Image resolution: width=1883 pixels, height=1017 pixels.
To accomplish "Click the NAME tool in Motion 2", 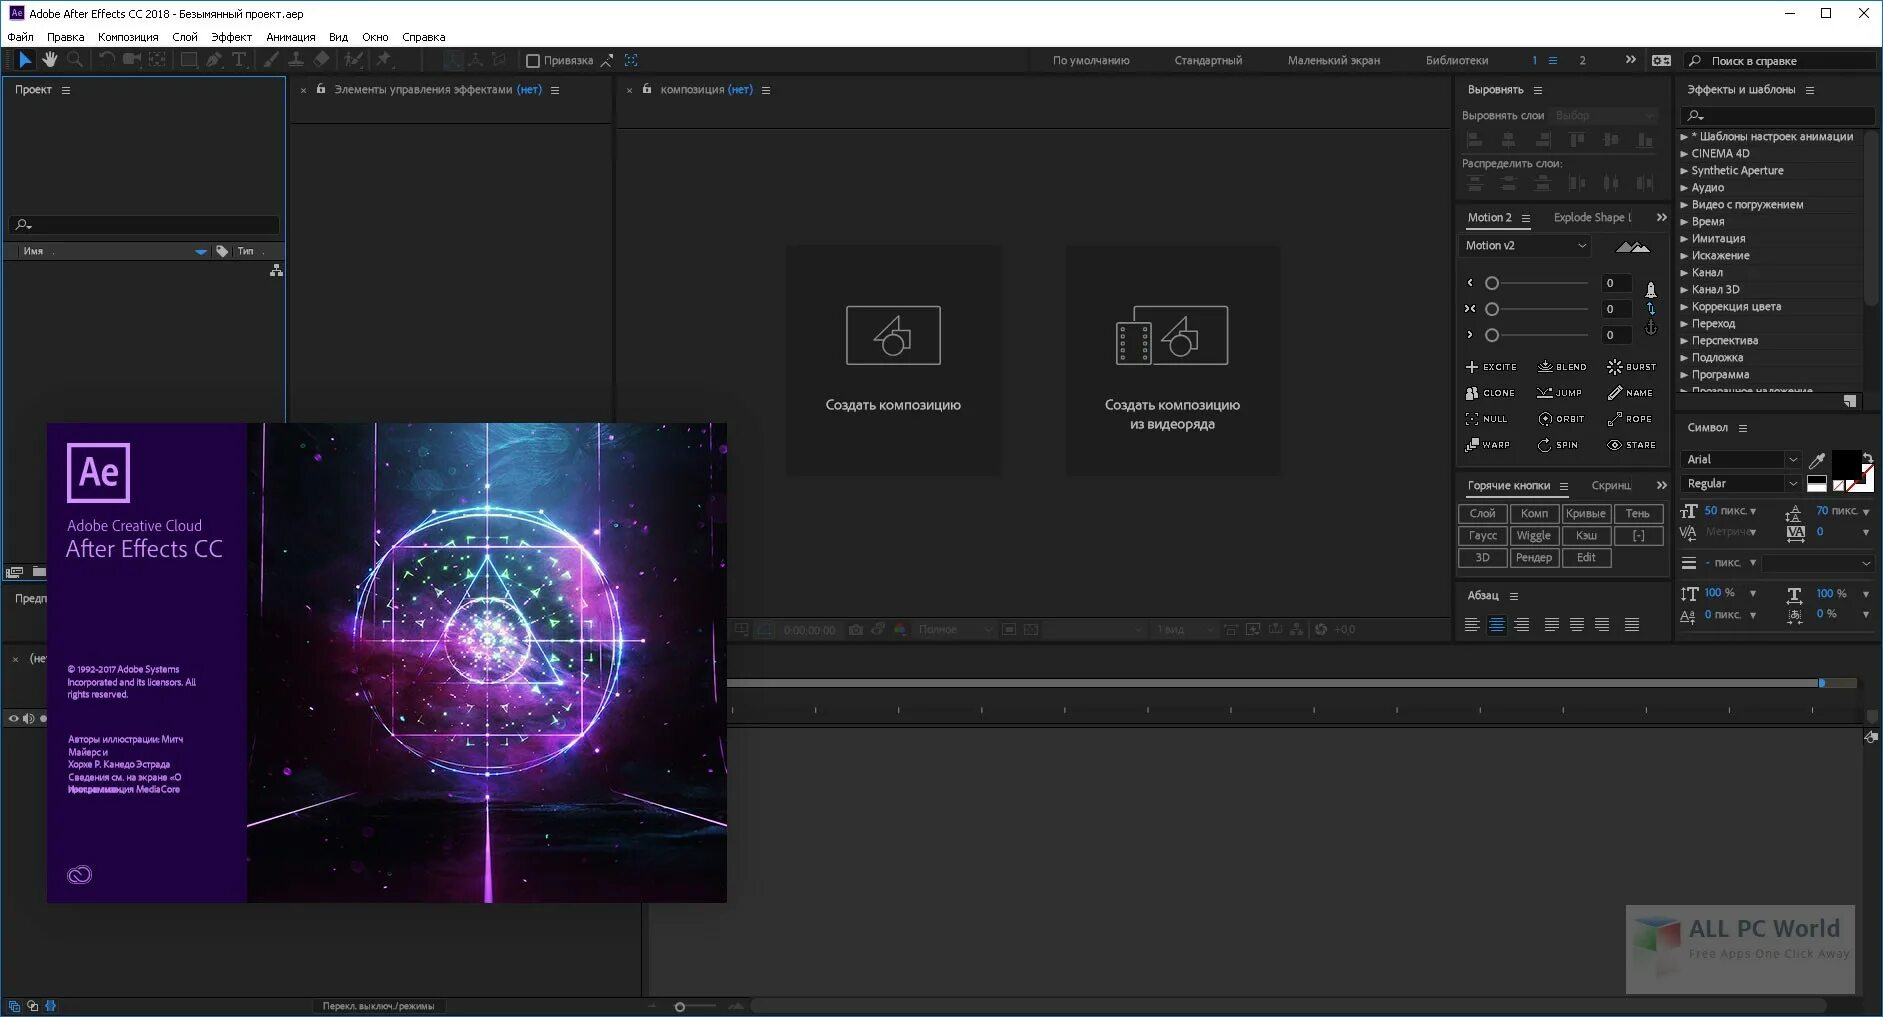I will tap(1631, 393).
